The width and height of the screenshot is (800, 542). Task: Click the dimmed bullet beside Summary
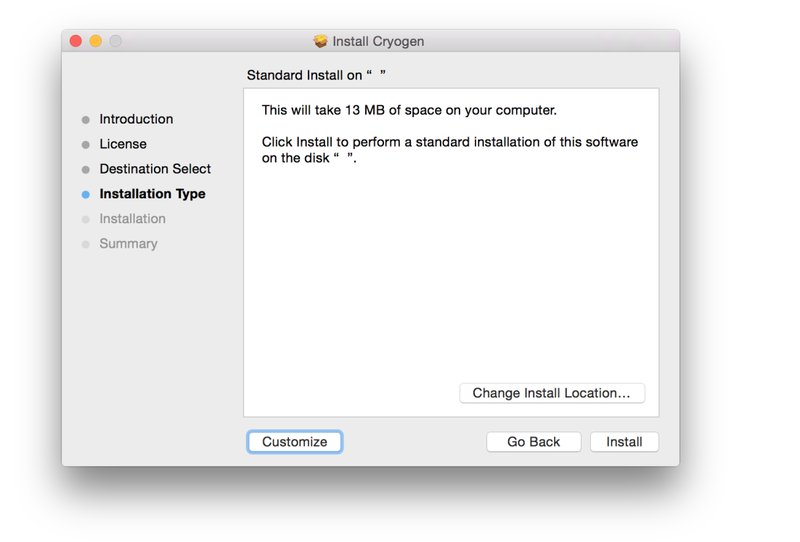pyautogui.click(x=86, y=244)
